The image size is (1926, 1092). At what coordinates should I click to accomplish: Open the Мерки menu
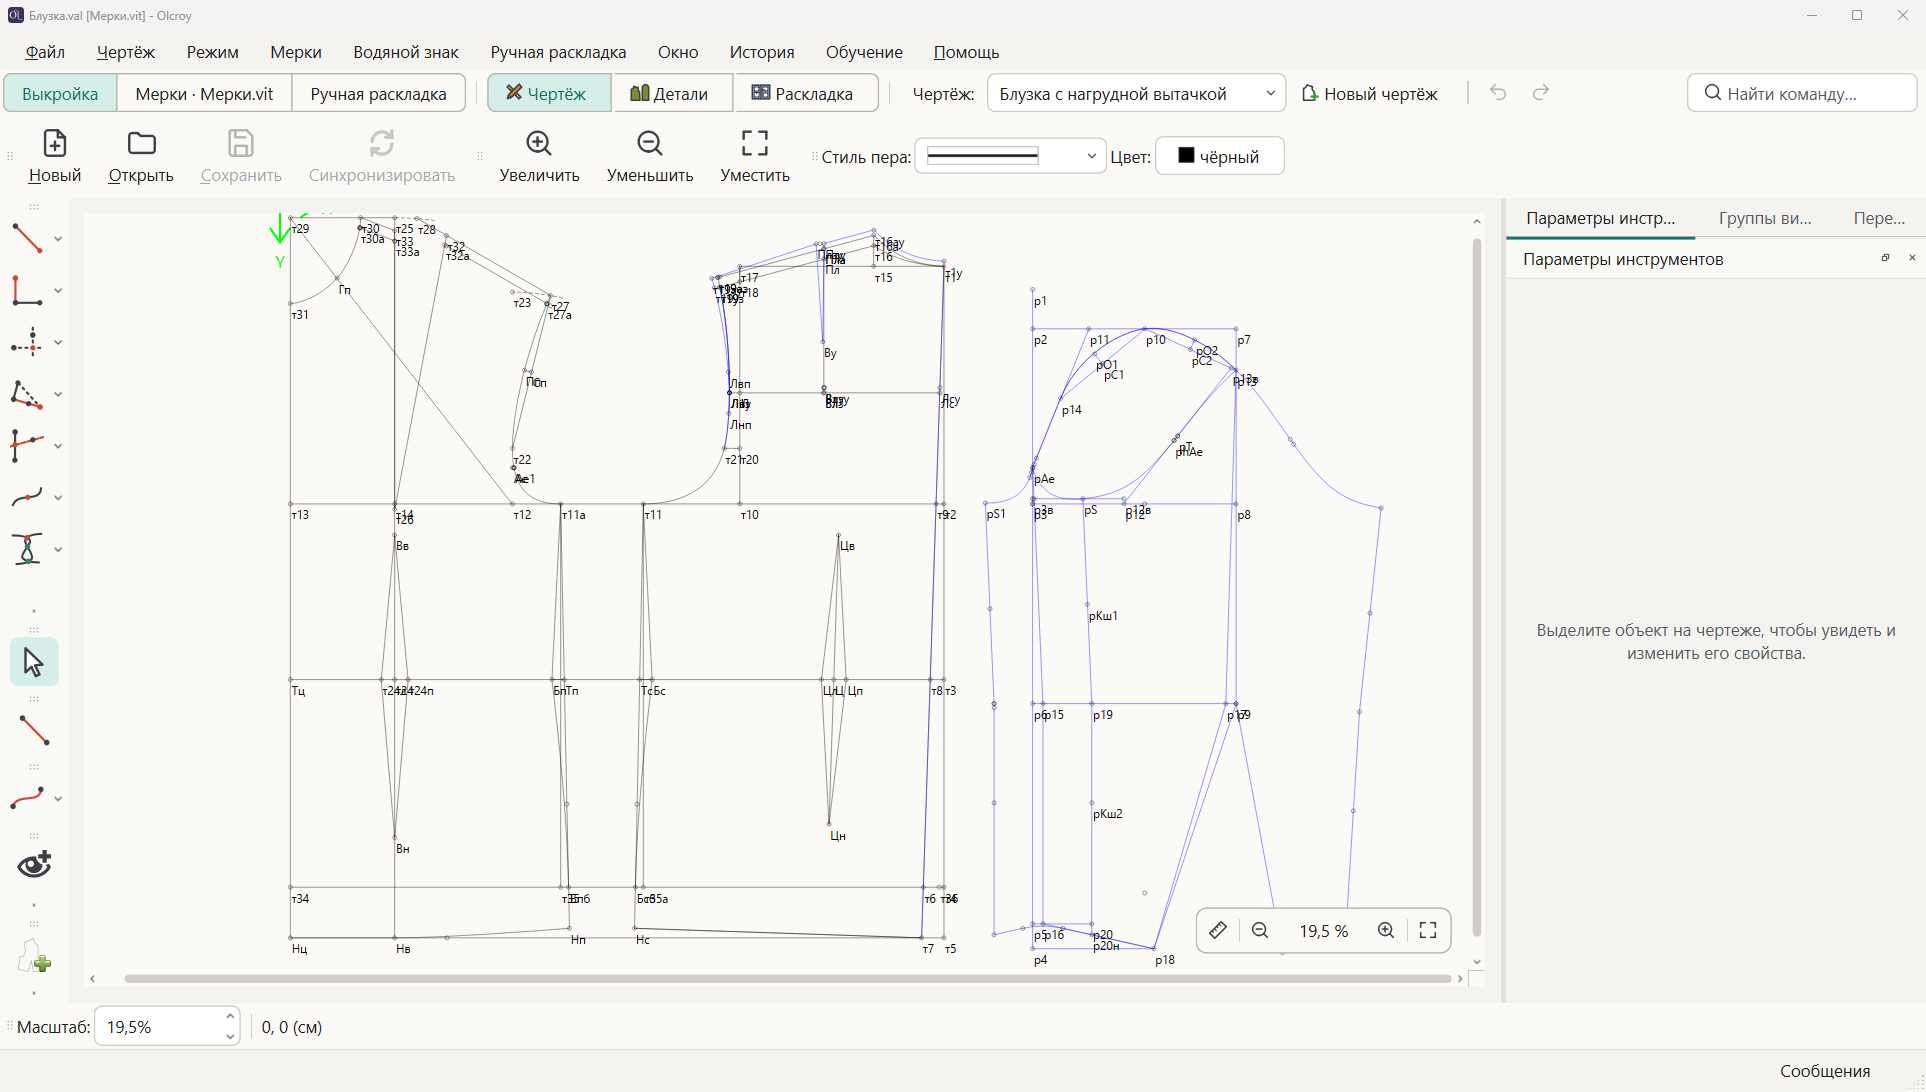[x=295, y=52]
